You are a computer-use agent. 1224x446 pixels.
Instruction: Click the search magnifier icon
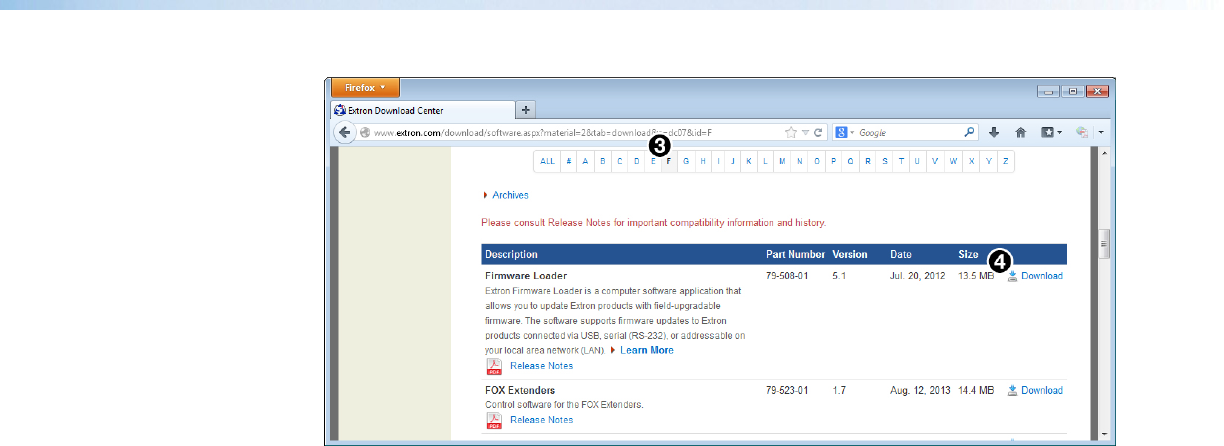coord(969,131)
